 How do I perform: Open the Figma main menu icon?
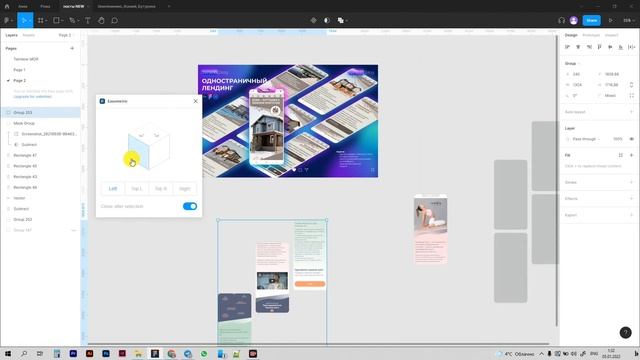tap(7, 20)
